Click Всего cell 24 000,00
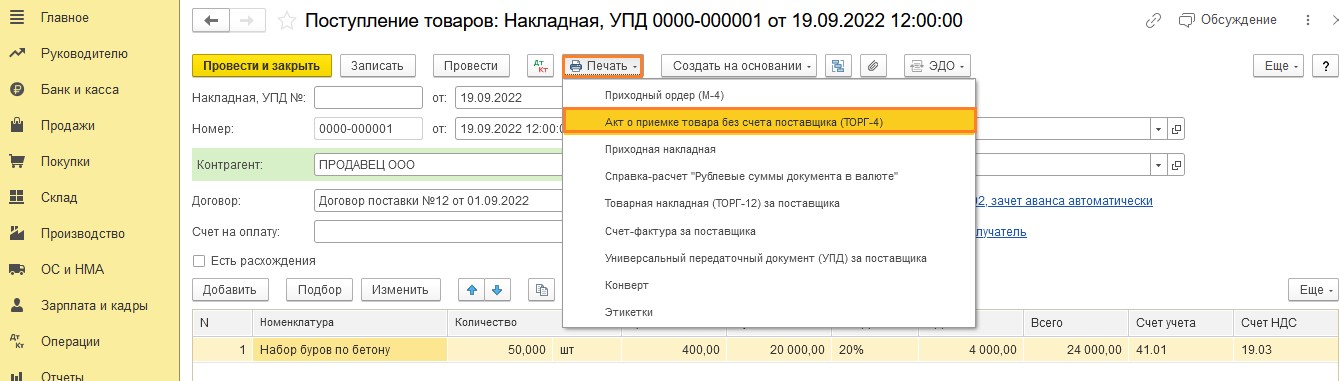 pyautogui.click(x=1074, y=349)
